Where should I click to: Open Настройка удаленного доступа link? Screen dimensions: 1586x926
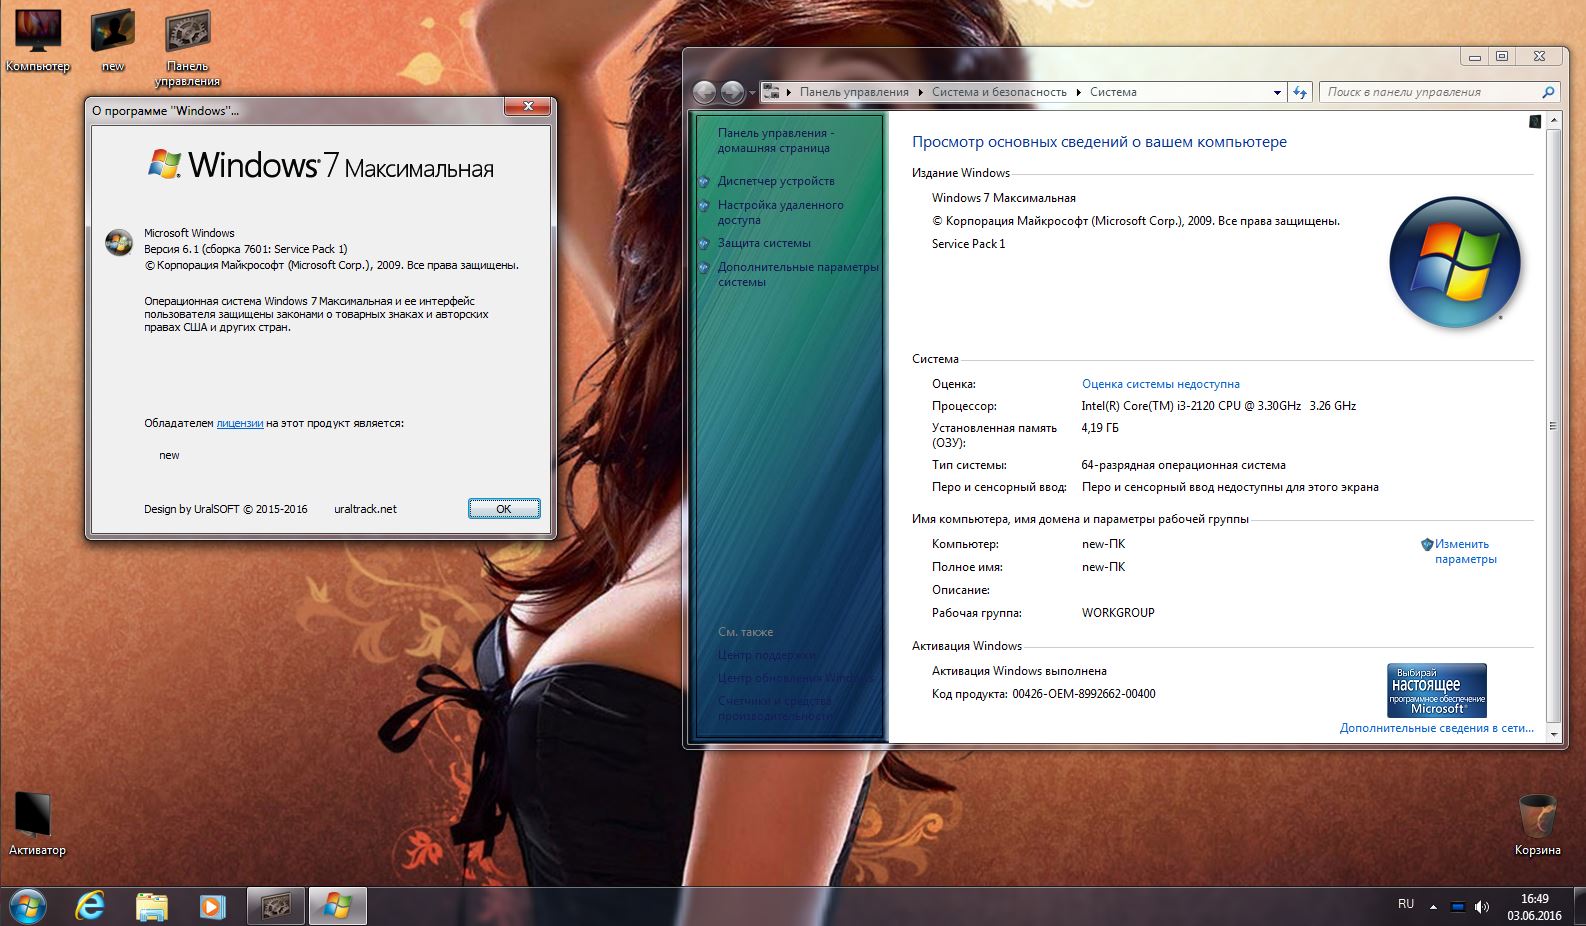780,212
